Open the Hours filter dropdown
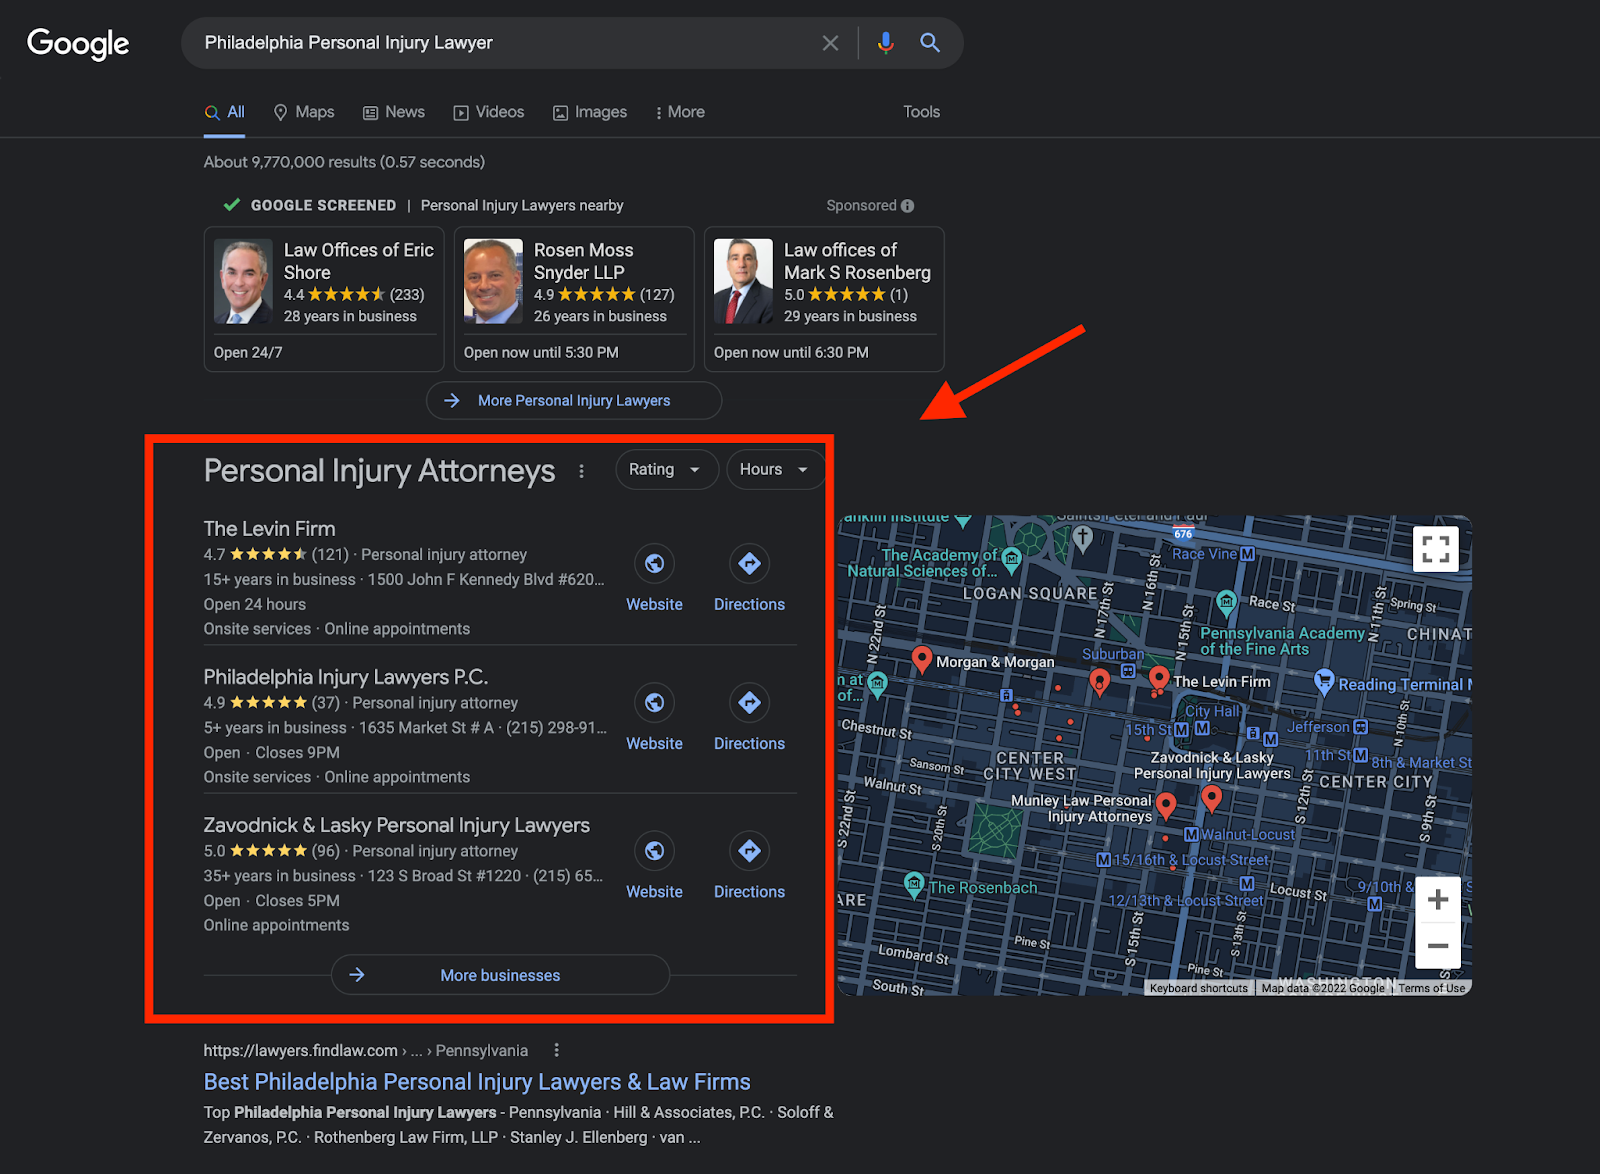 [x=775, y=470]
